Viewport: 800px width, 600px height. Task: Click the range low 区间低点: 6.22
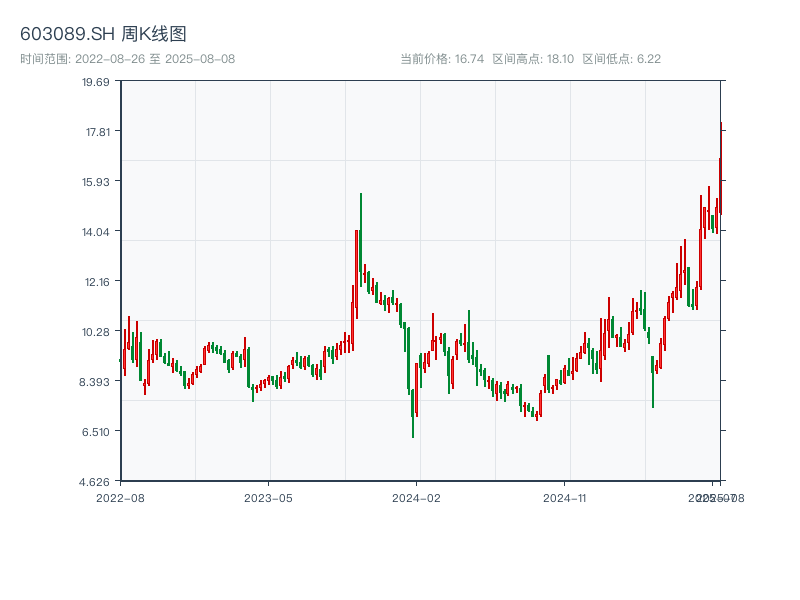click(621, 59)
